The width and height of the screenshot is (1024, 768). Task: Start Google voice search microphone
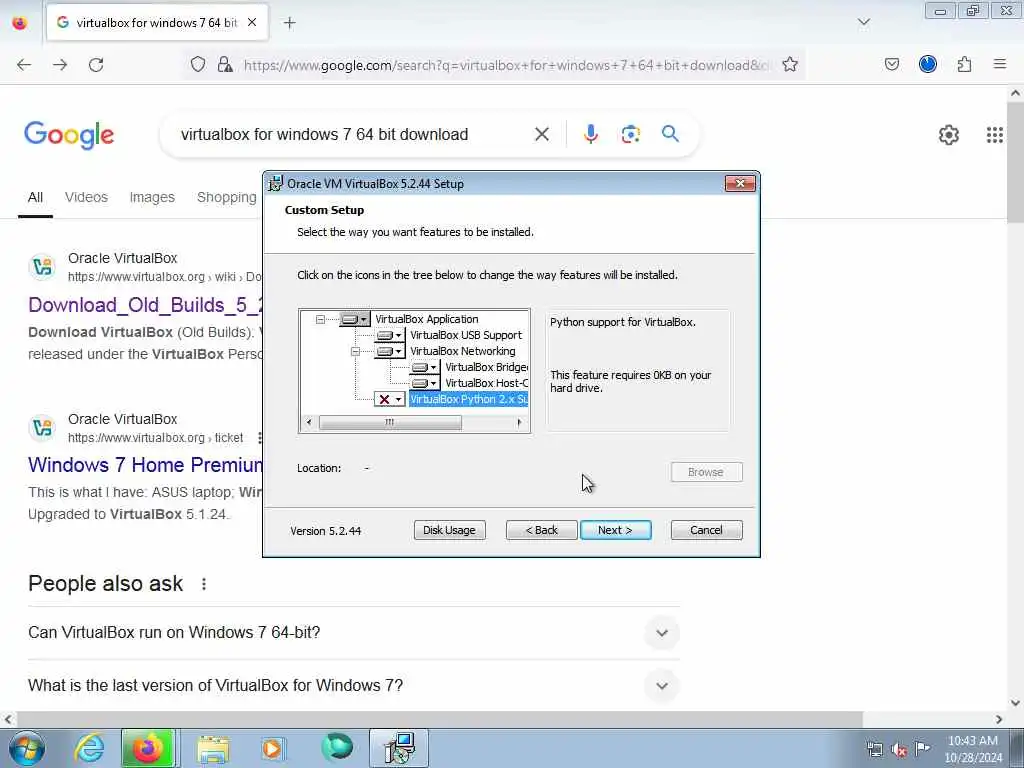590,135
